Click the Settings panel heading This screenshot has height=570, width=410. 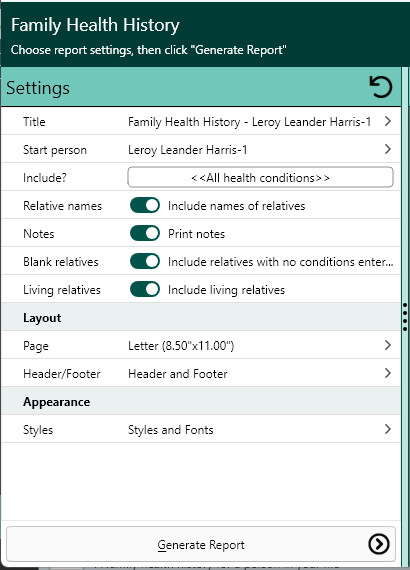38,88
